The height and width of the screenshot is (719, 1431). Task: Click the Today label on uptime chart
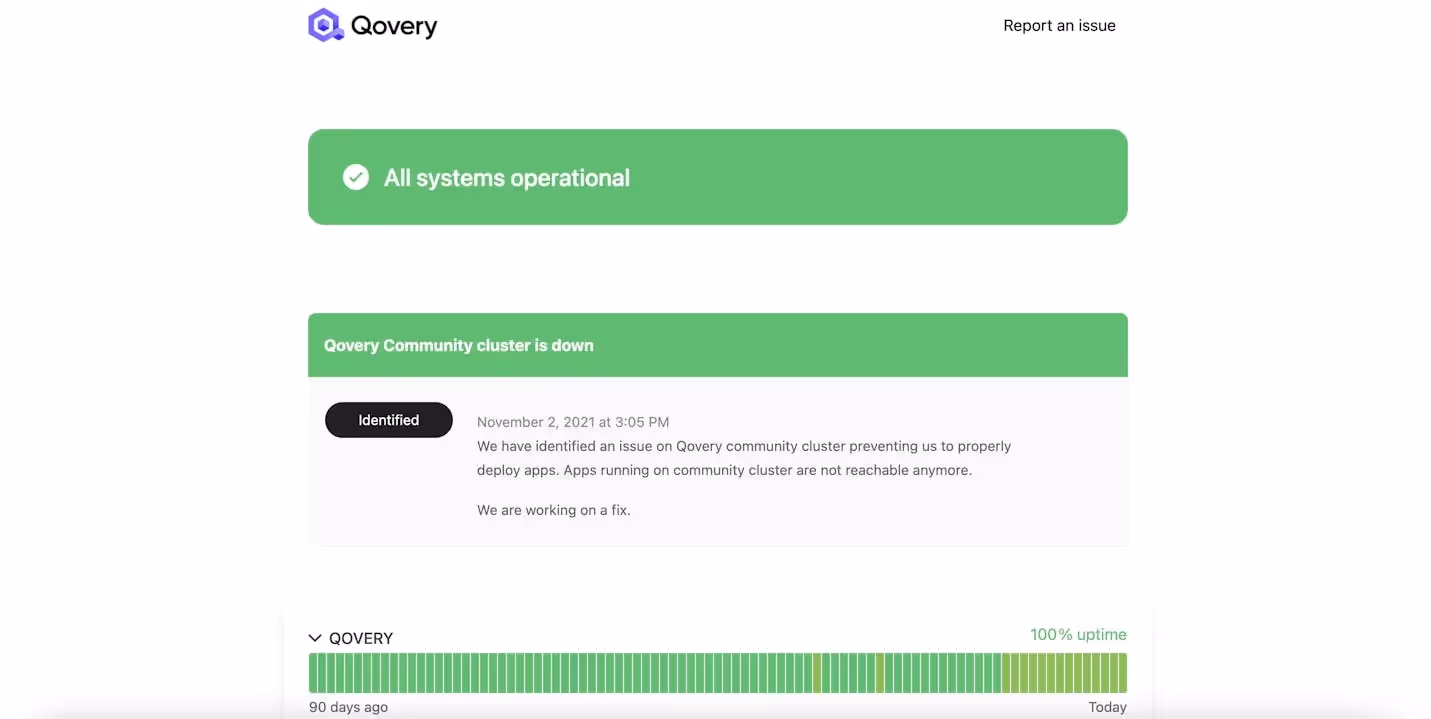(1108, 706)
